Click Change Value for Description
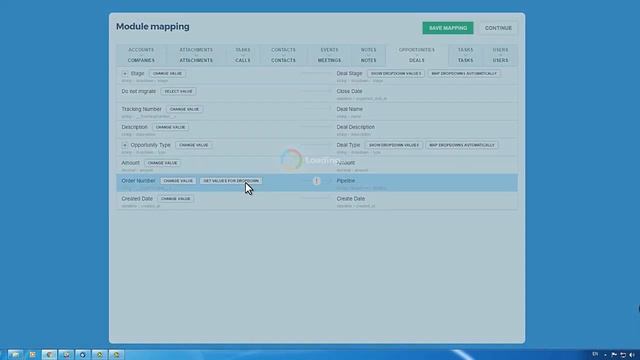640x360 pixels. point(171,127)
